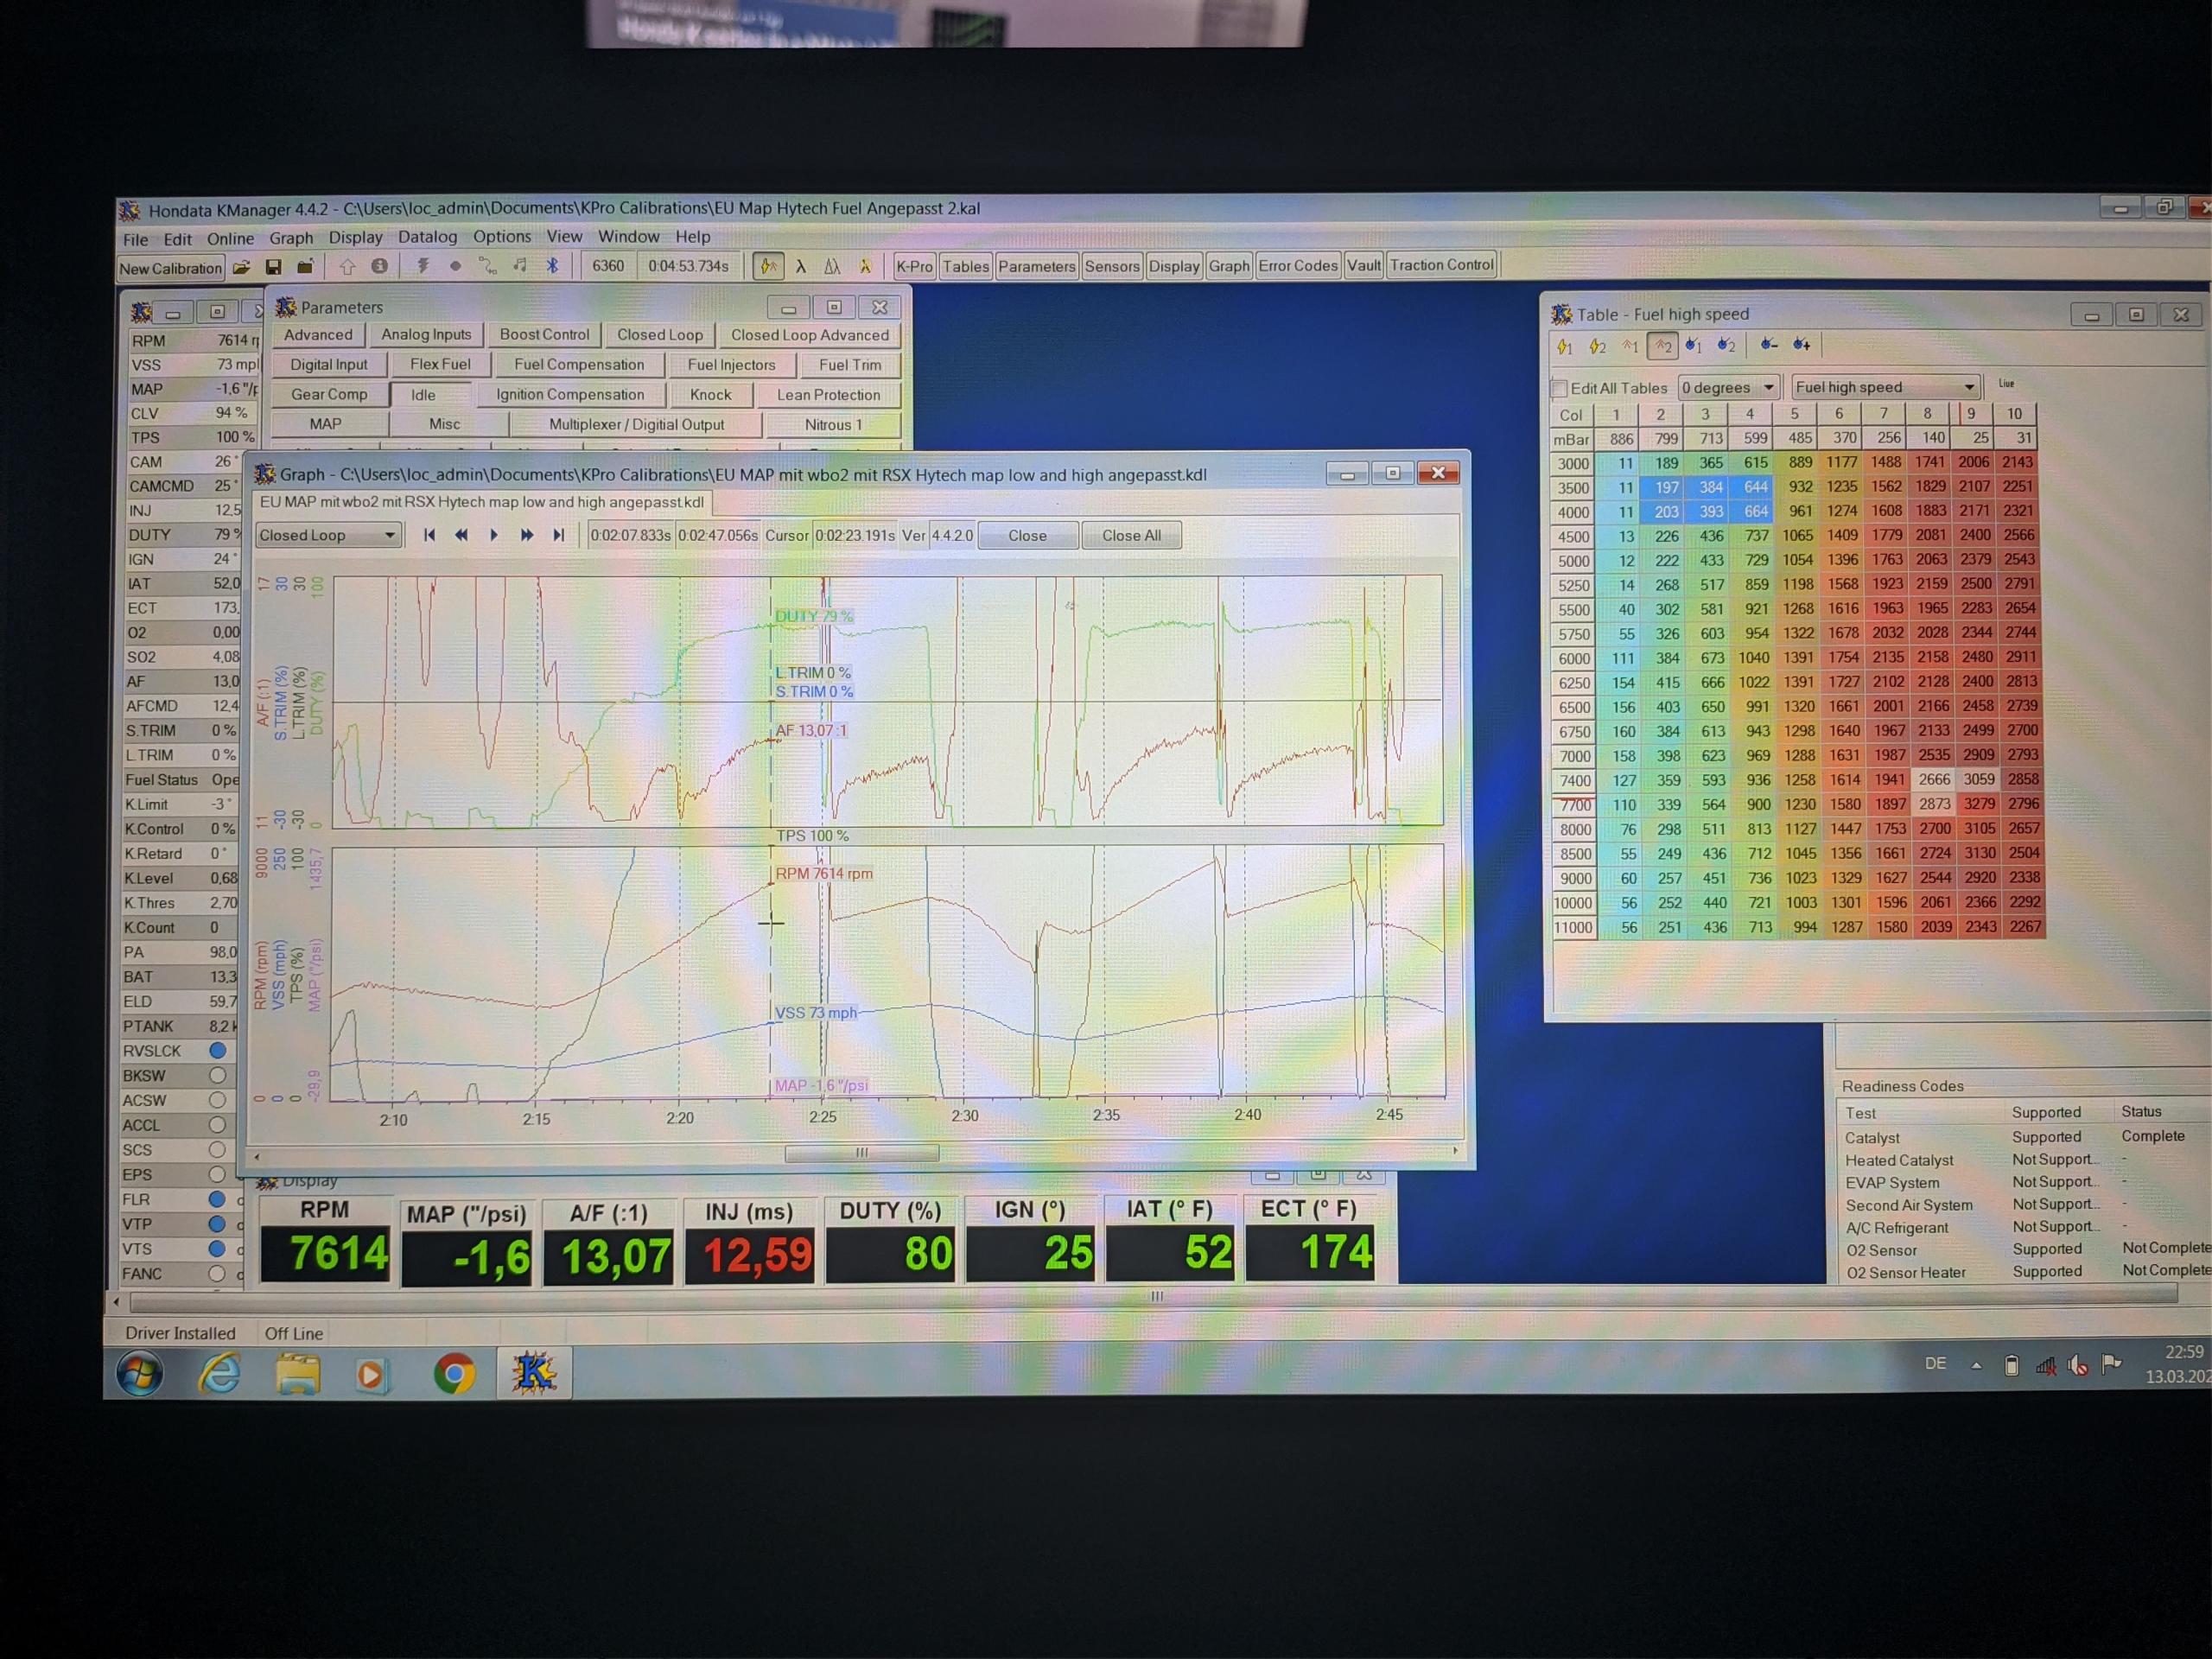The width and height of the screenshot is (2212, 1659).
Task: Select fuel table 2 icon in Table window
Action: coord(1727,345)
